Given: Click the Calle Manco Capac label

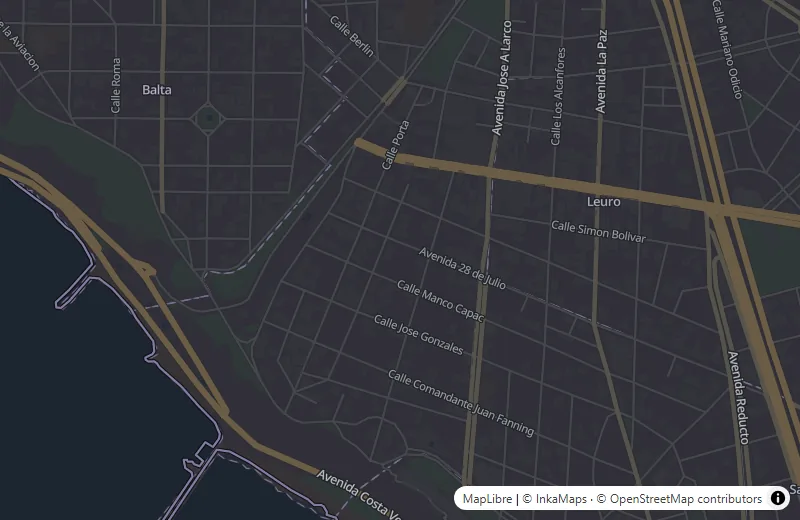Looking at the screenshot, I should coord(440,301).
